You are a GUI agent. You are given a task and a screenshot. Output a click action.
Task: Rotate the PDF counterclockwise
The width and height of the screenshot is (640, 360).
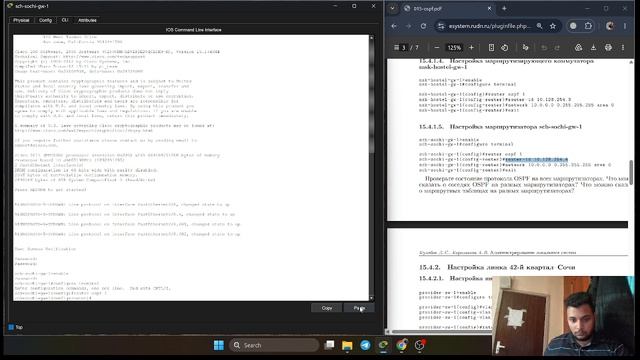(505, 48)
